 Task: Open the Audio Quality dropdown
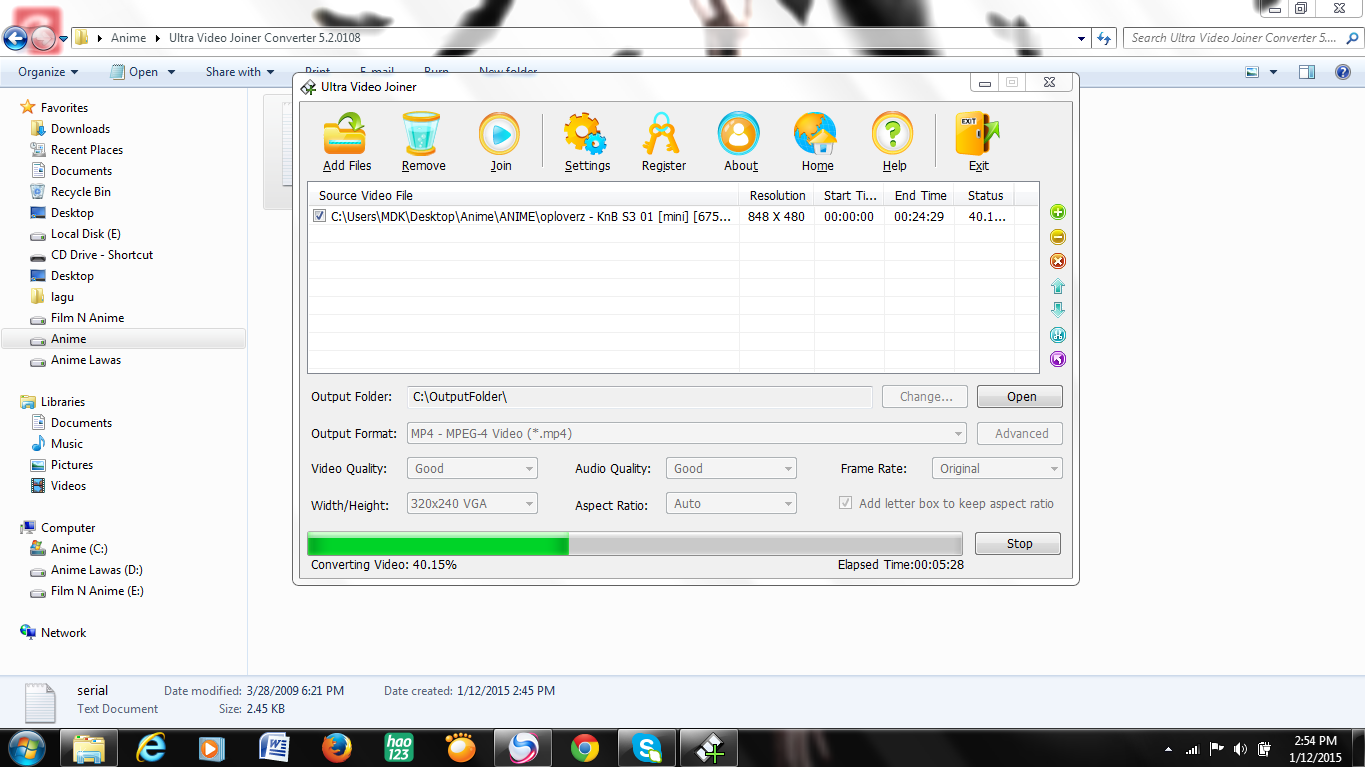[732, 468]
